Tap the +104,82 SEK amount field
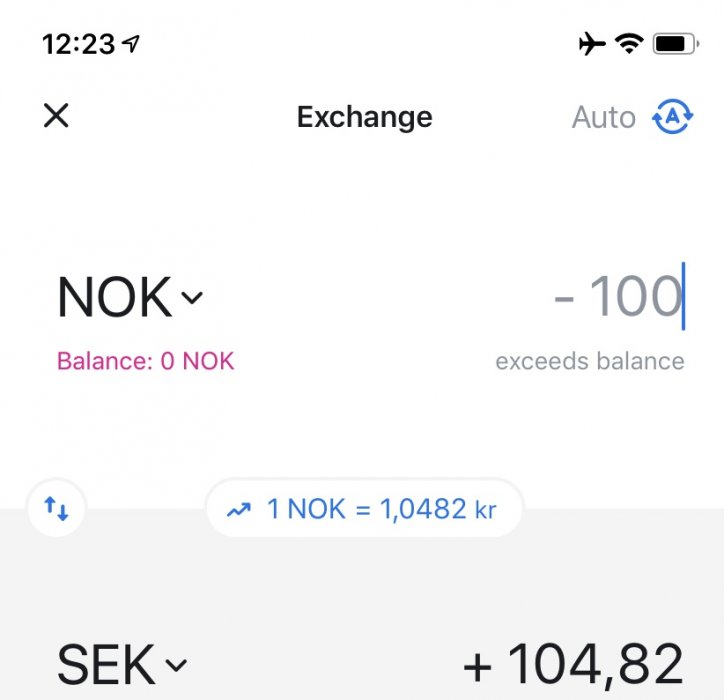The width and height of the screenshot is (724, 700). pos(573,664)
